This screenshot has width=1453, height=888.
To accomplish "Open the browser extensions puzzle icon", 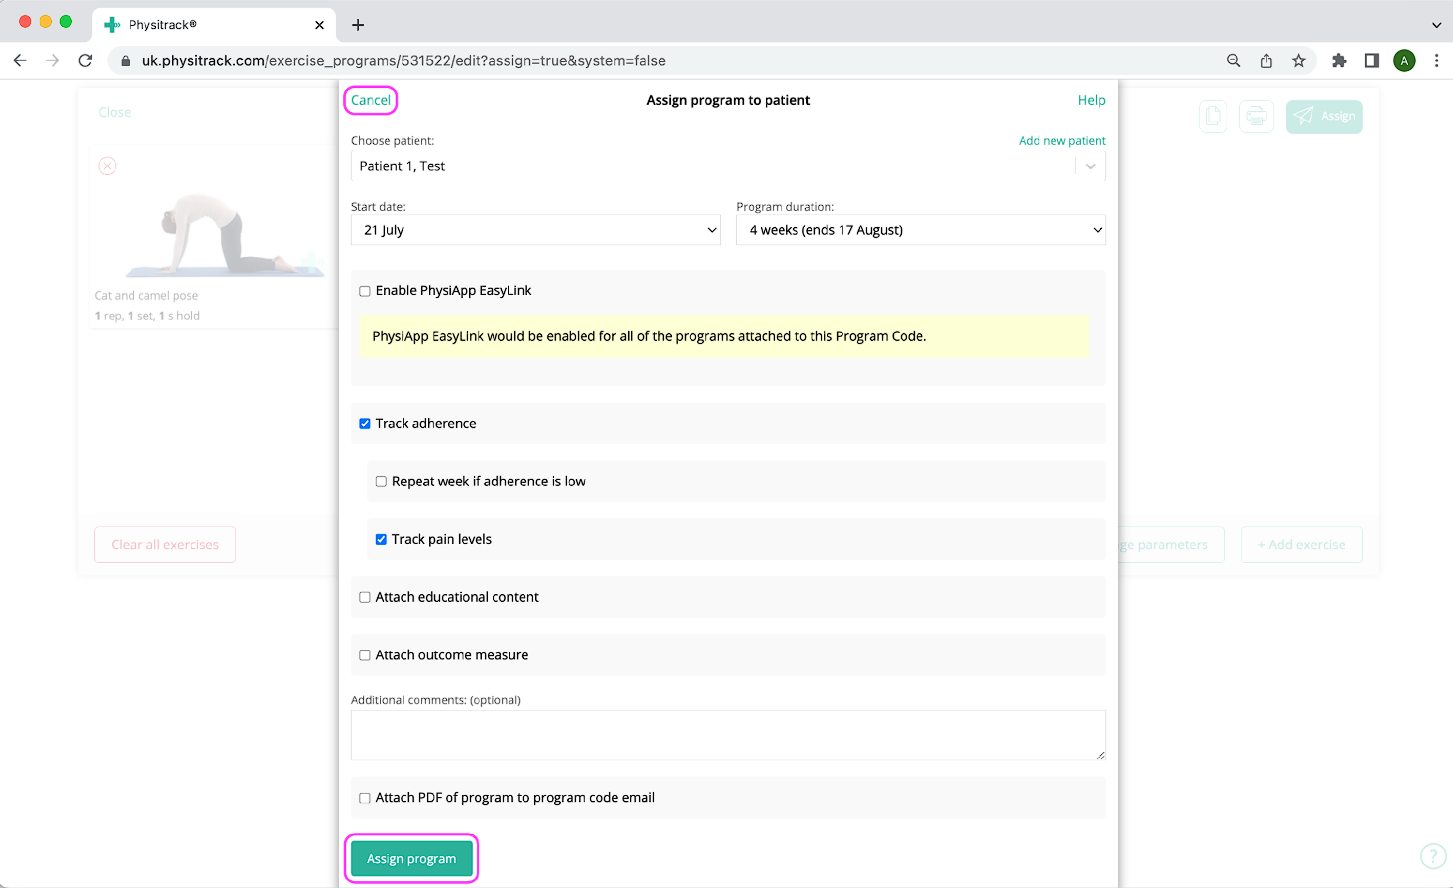I will (x=1340, y=61).
